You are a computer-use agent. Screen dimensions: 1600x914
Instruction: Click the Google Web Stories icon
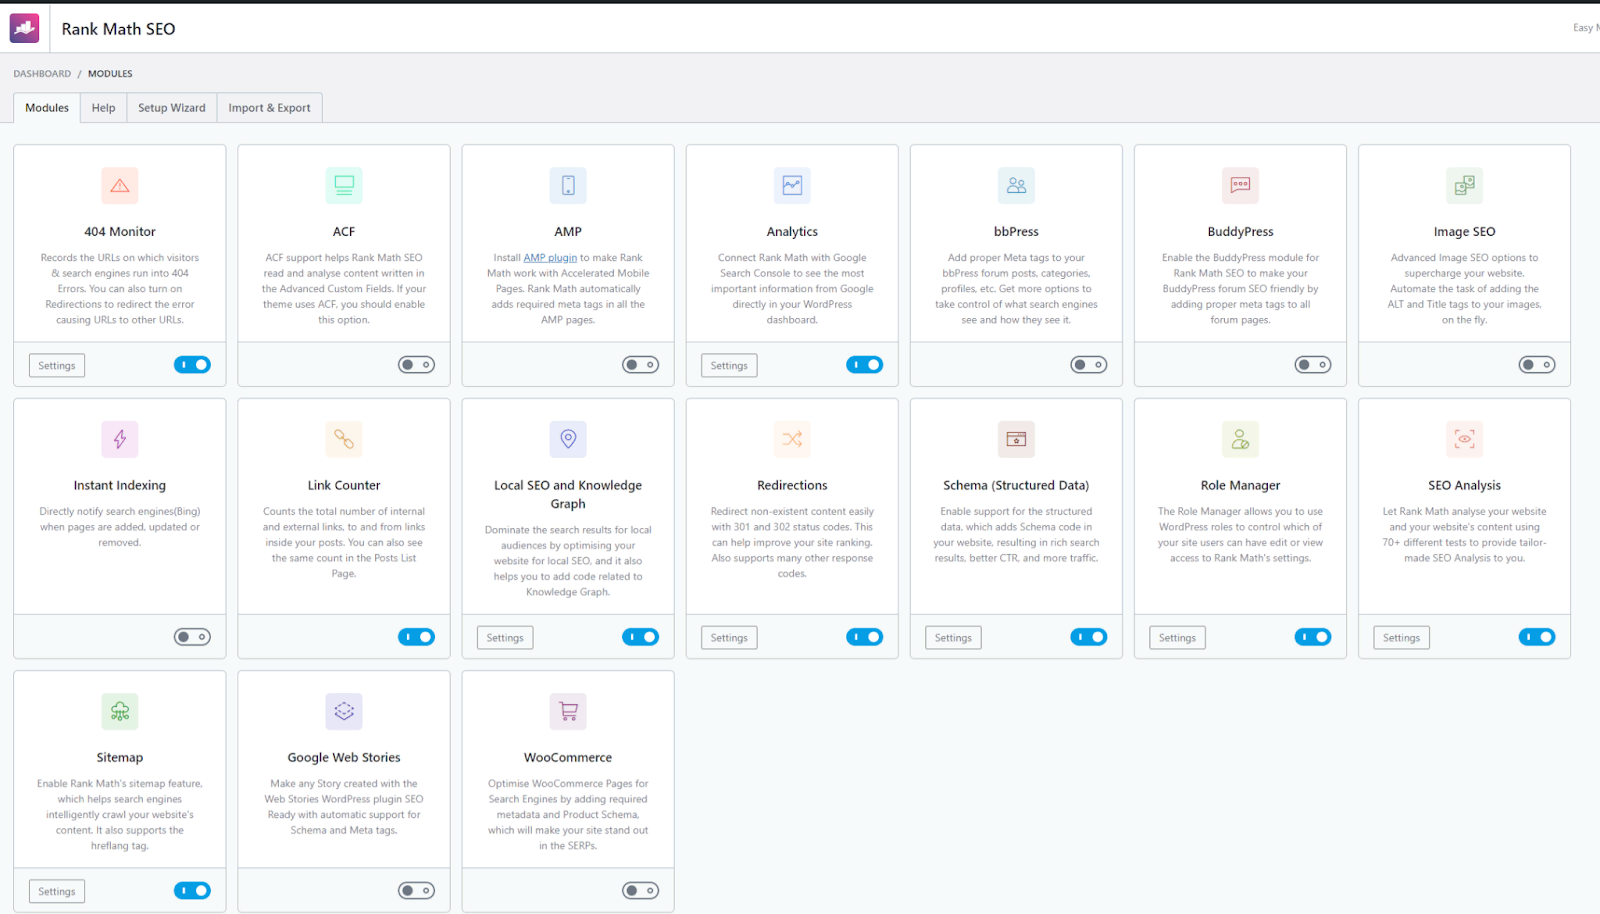[344, 711]
